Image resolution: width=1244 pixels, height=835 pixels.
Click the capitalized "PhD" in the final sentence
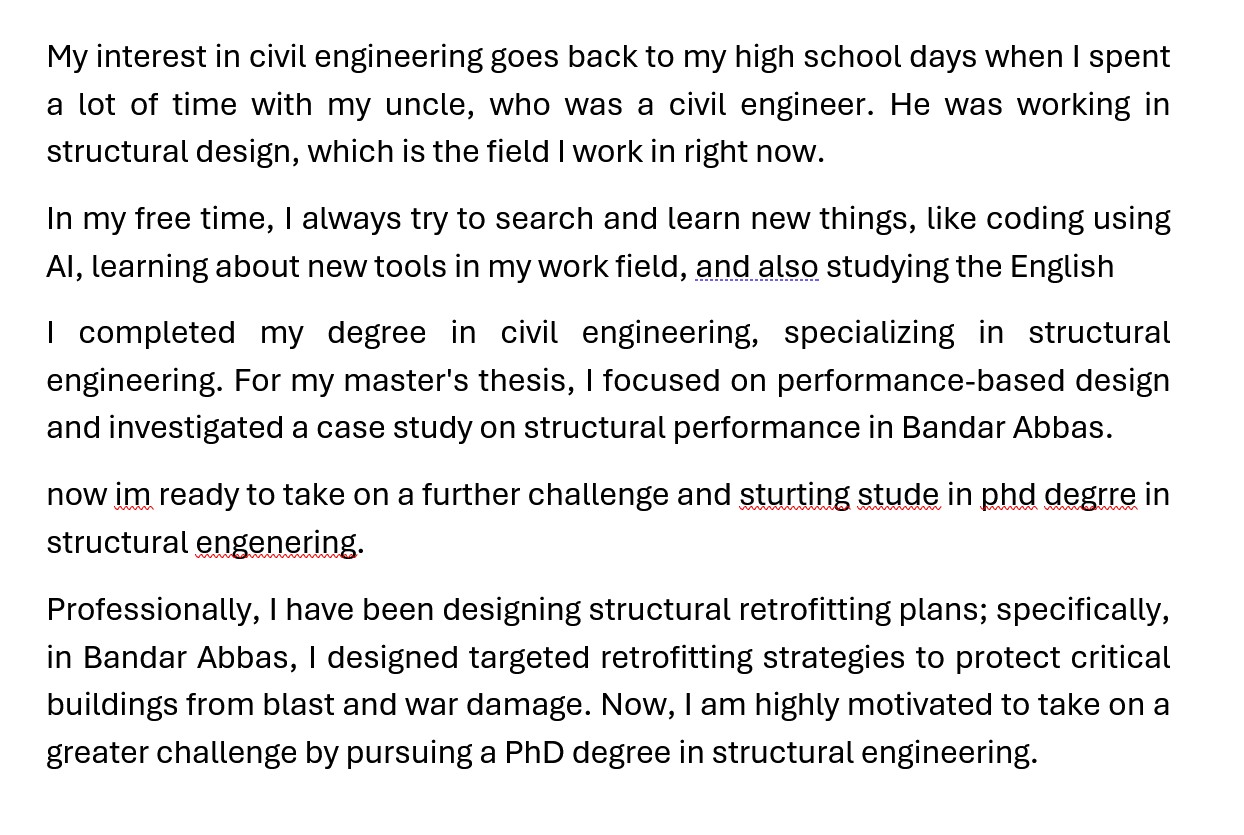pos(534,753)
